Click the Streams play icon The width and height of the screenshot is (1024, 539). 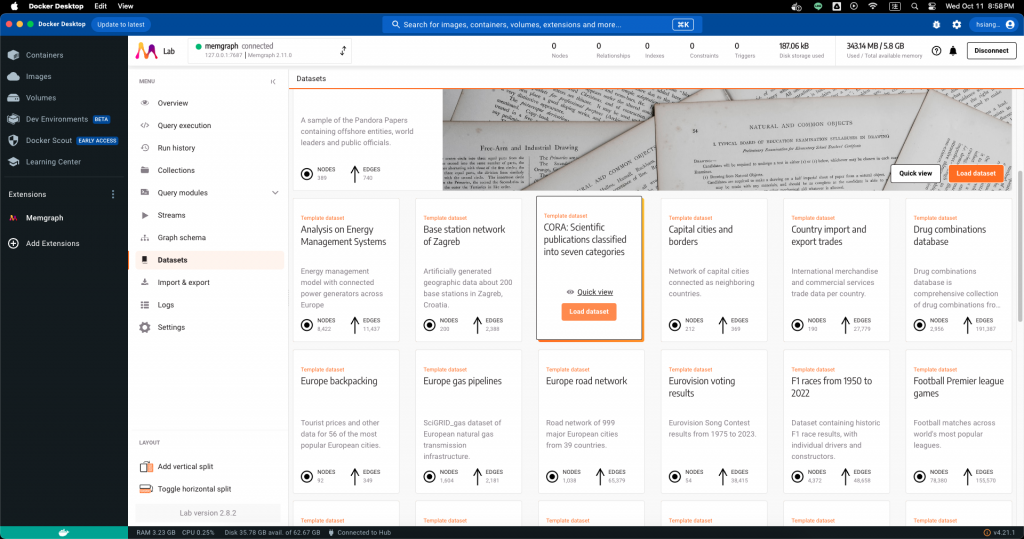[x=145, y=215]
